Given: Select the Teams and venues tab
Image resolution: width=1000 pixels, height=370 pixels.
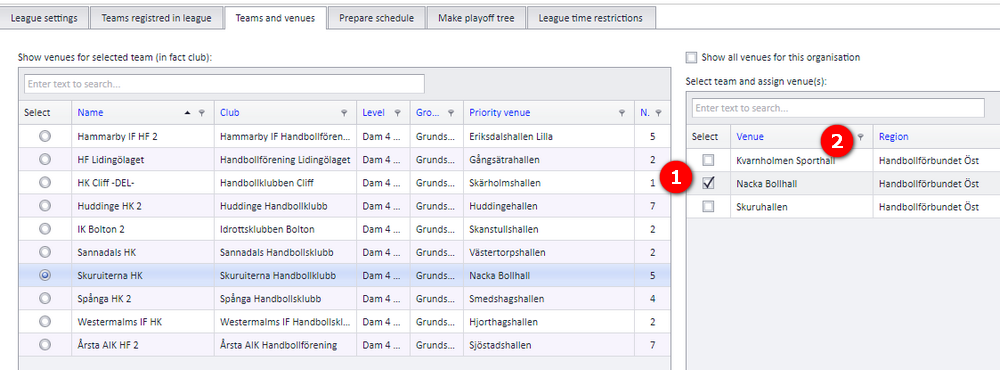Looking at the screenshot, I should pos(275,18).
